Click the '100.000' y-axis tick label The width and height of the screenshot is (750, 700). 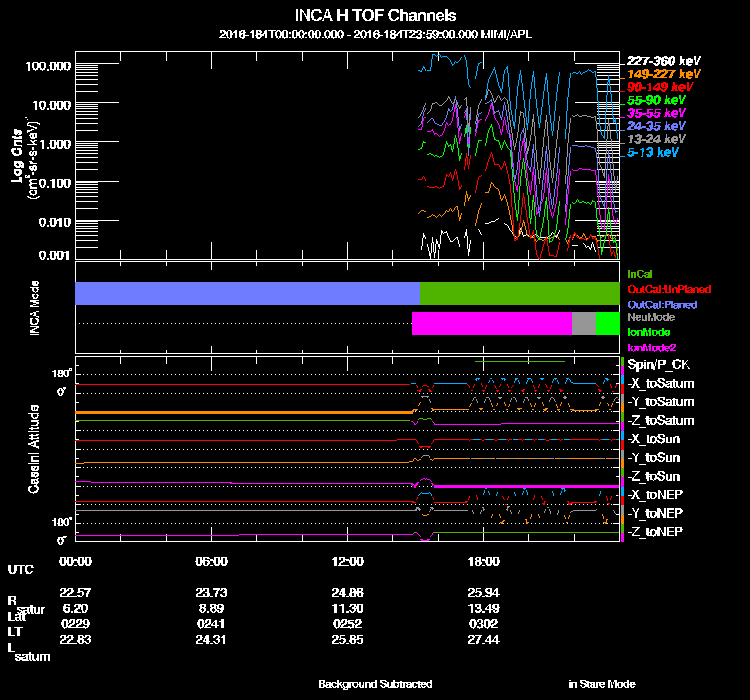point(48,66)
